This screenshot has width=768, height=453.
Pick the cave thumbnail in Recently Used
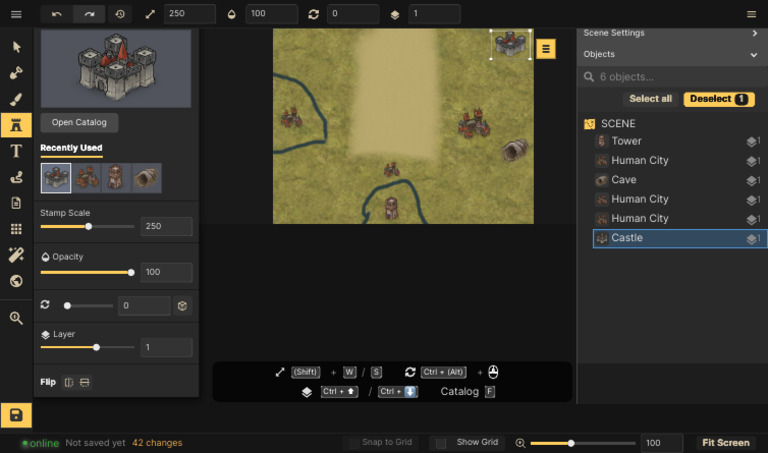pos(146,178)
